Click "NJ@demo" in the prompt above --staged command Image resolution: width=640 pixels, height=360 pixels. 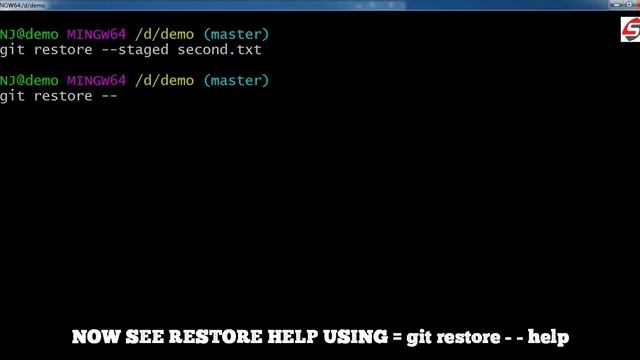click(29, 34)
